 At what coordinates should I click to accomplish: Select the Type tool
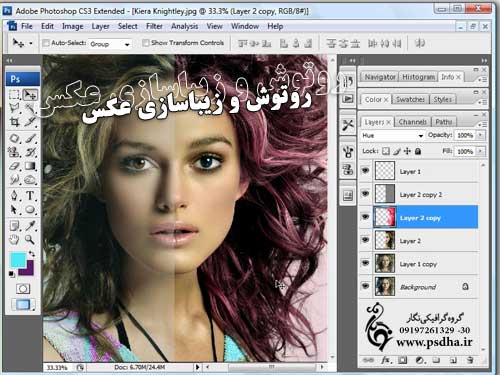click(30, 195)
